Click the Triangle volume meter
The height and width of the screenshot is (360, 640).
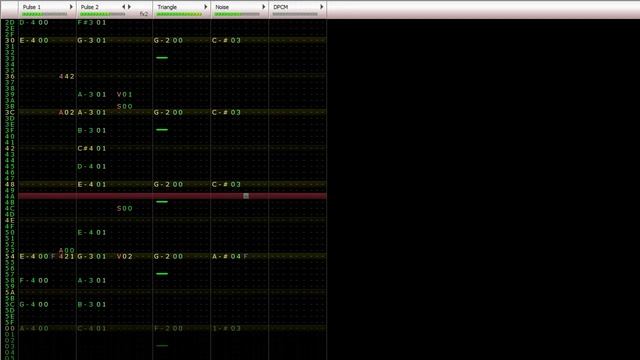(180, 14)
